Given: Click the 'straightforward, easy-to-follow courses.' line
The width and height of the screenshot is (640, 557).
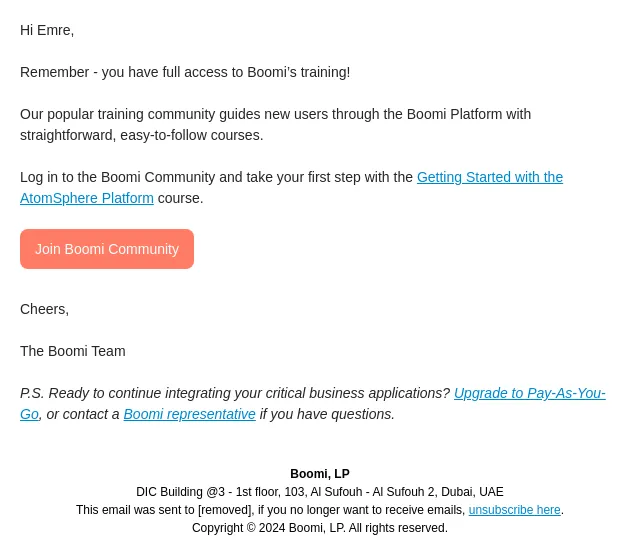Looking at the screenshot, I should point(142,135).
